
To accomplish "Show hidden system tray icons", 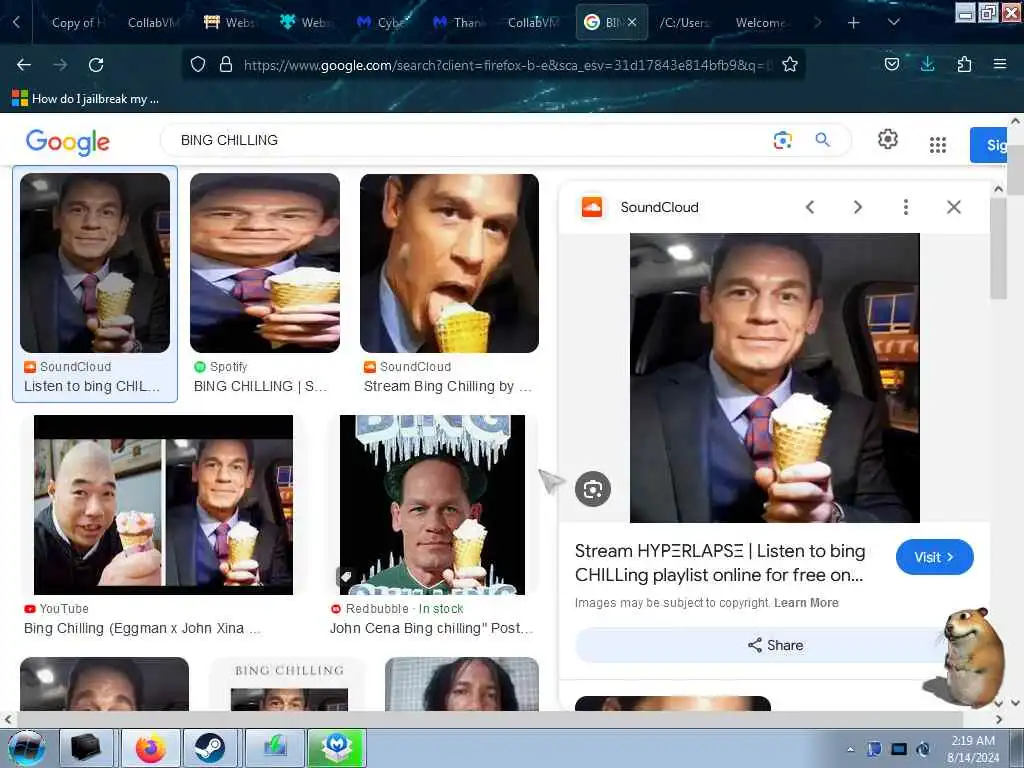I will pos(850,749).
